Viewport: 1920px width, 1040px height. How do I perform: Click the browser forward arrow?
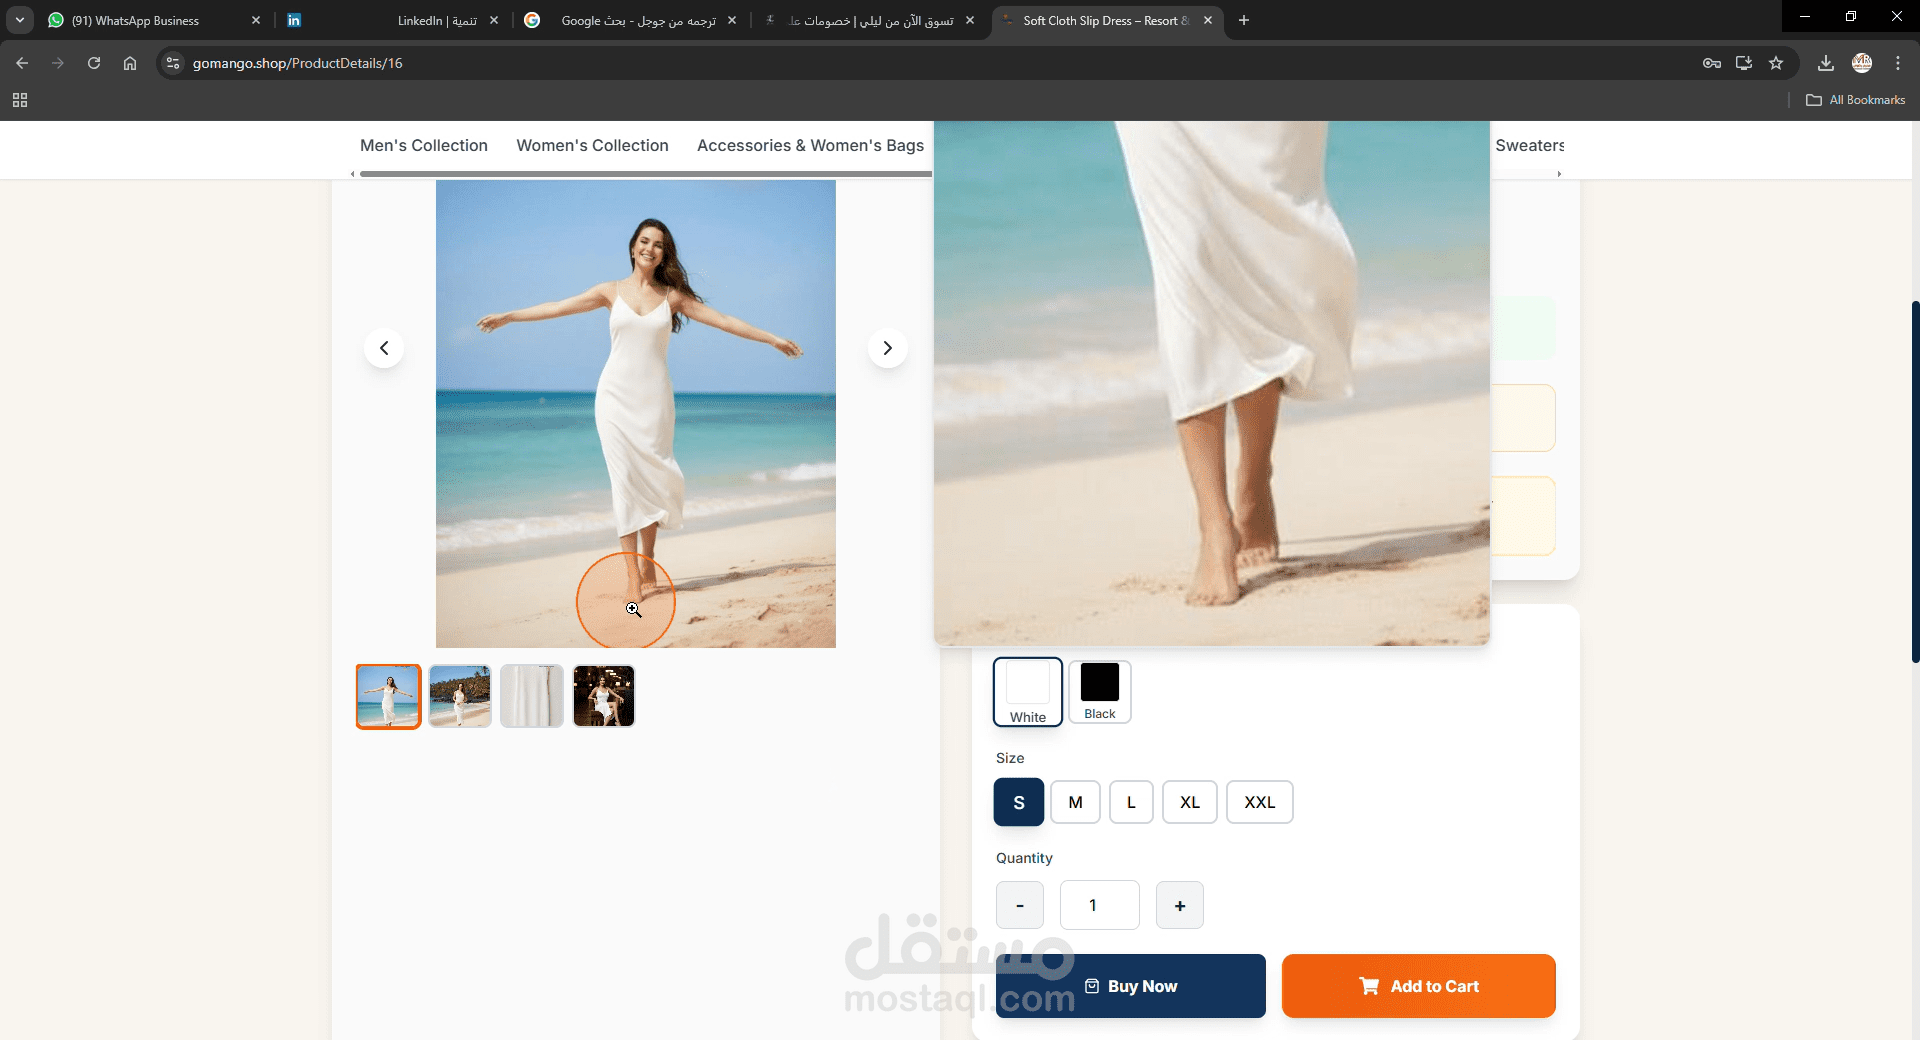click(58, 63)
